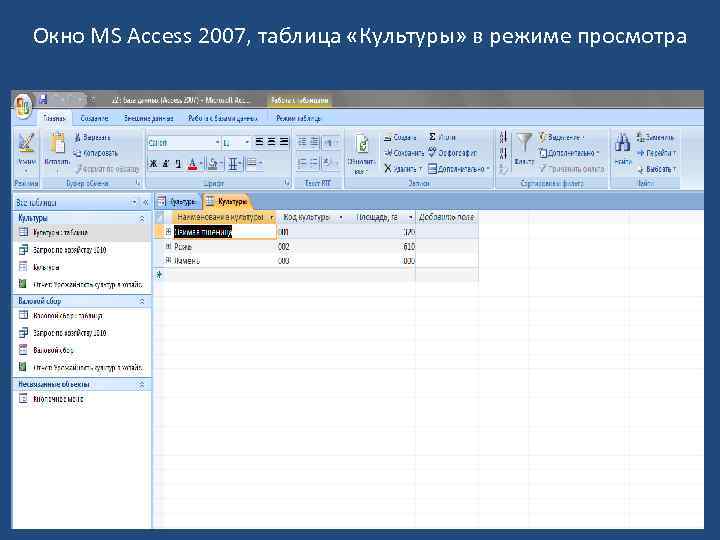Screen dimensions: 720x540
Task: Click Cut (Вырезать) scissors command
Action: pyautogui.click(x=93, y=137)
